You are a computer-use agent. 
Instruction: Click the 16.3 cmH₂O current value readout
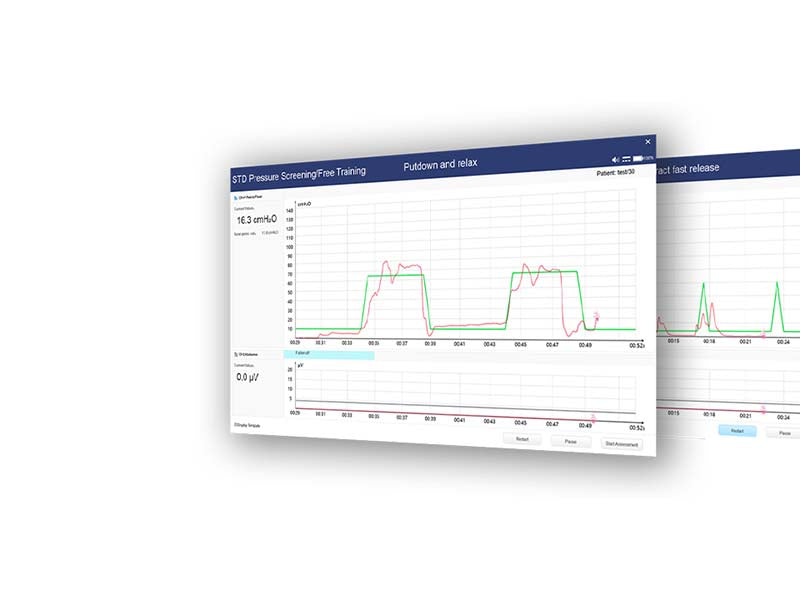[258, 219]
